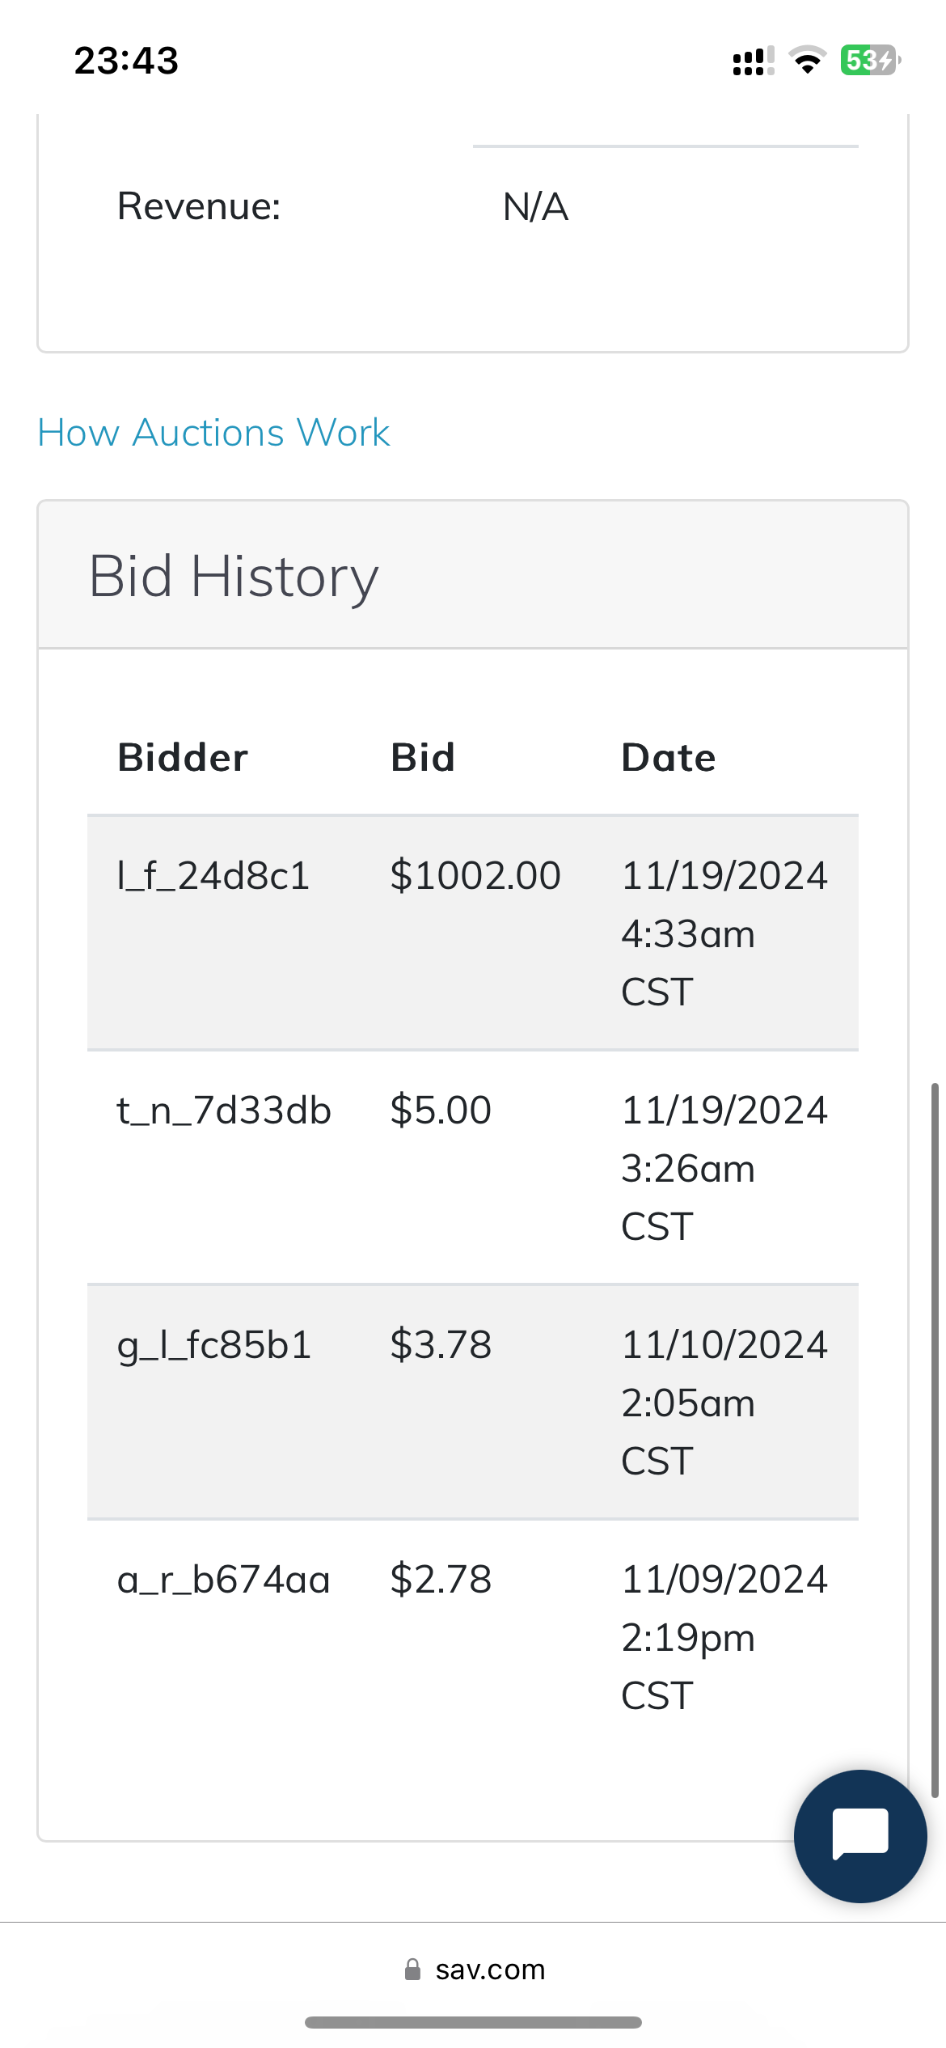Tap the home indicator bar
Viewport: 946px width, 2048px height.
pos(473,2022)
